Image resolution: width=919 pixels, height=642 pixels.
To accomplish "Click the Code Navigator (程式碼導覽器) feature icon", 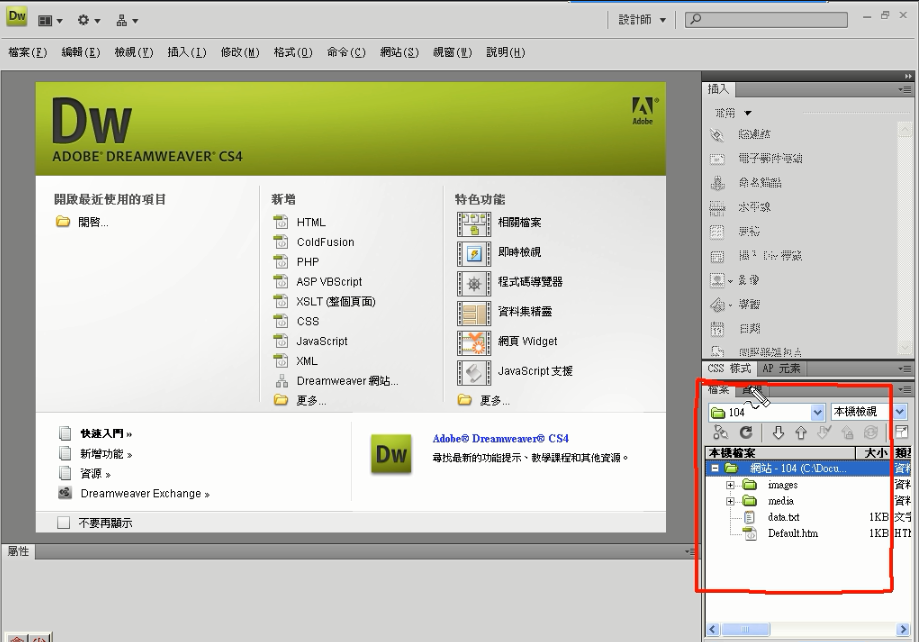I will coord(474,284).
